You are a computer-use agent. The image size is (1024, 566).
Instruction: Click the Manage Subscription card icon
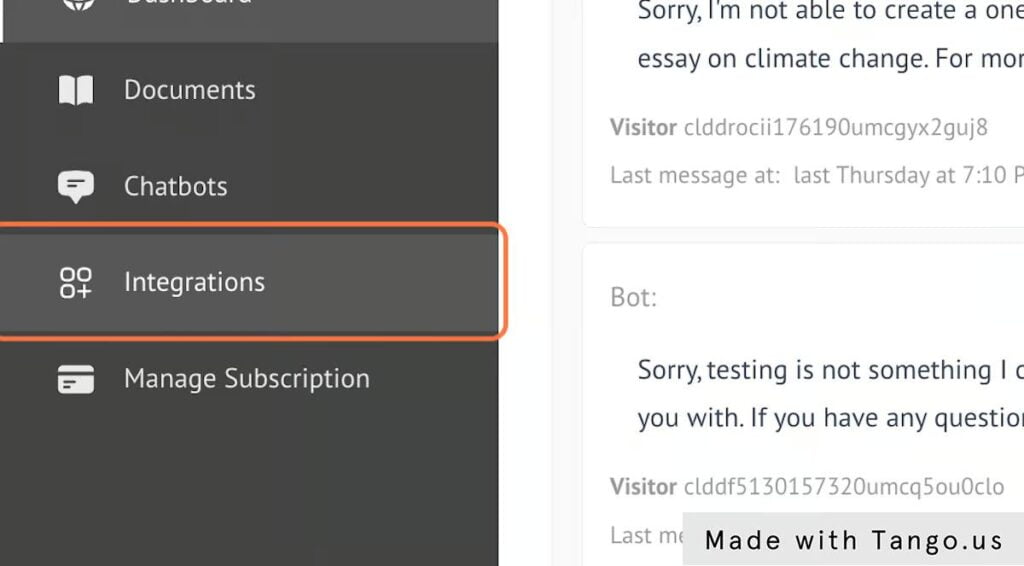[x=76, y=379]
